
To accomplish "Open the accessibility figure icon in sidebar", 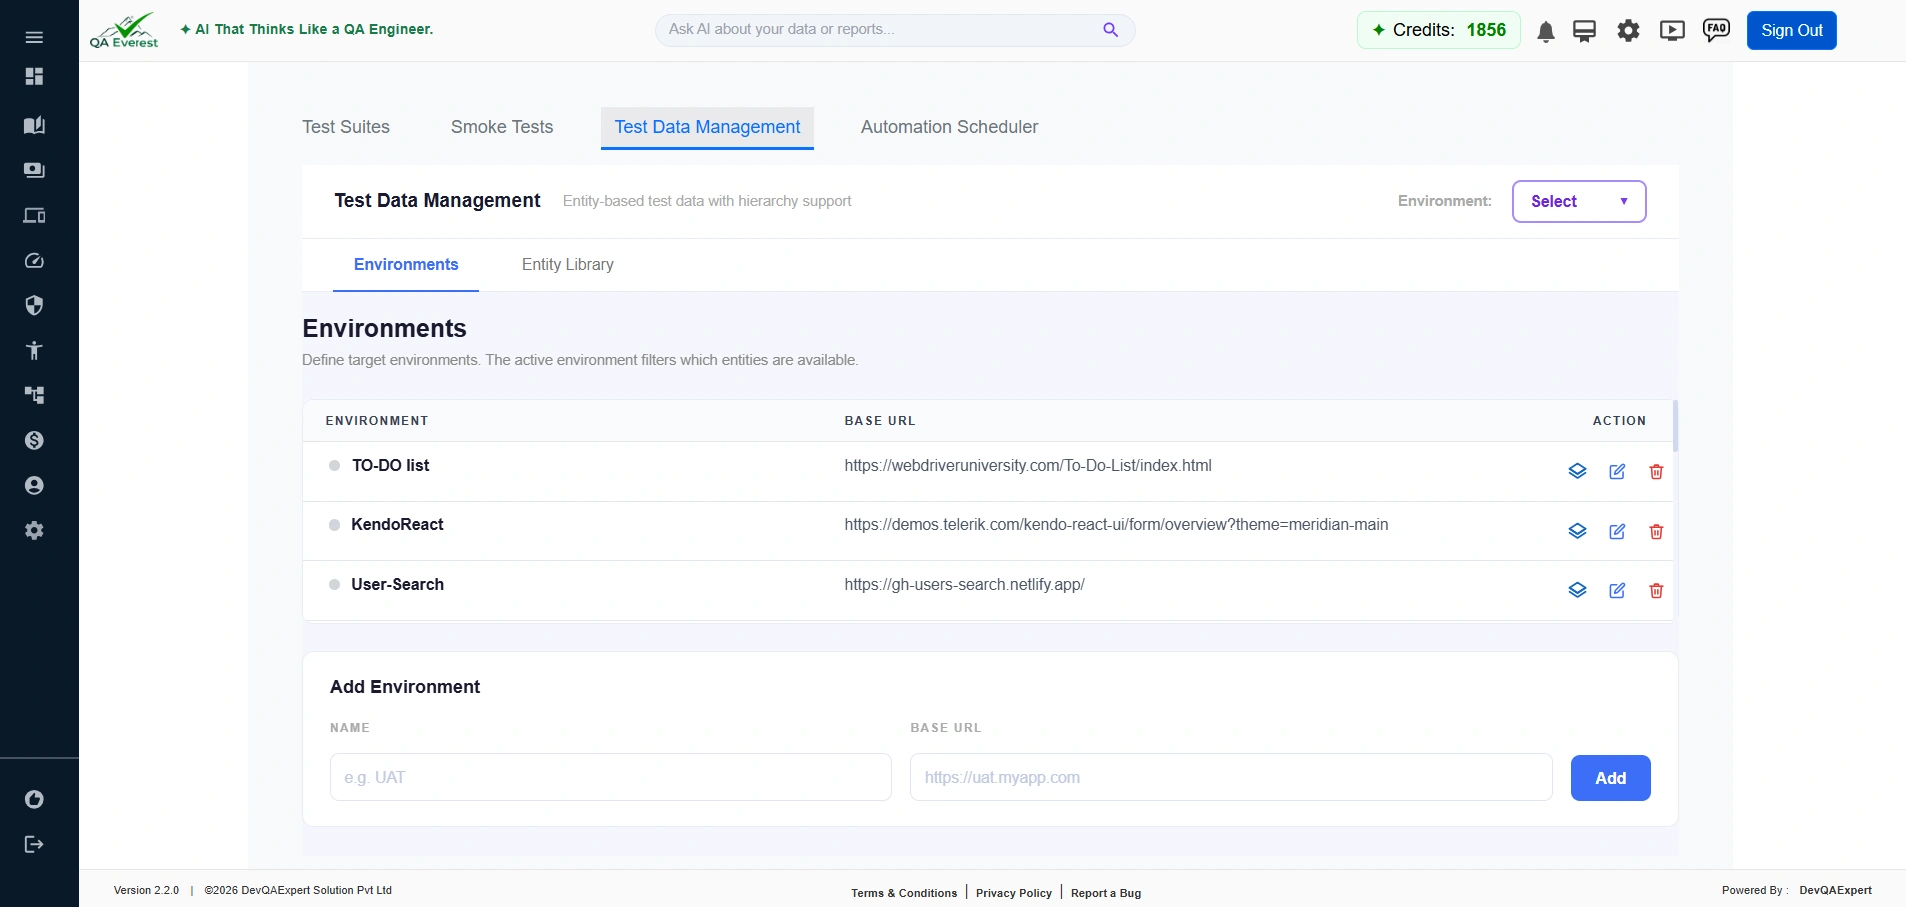I will [34, 350].
